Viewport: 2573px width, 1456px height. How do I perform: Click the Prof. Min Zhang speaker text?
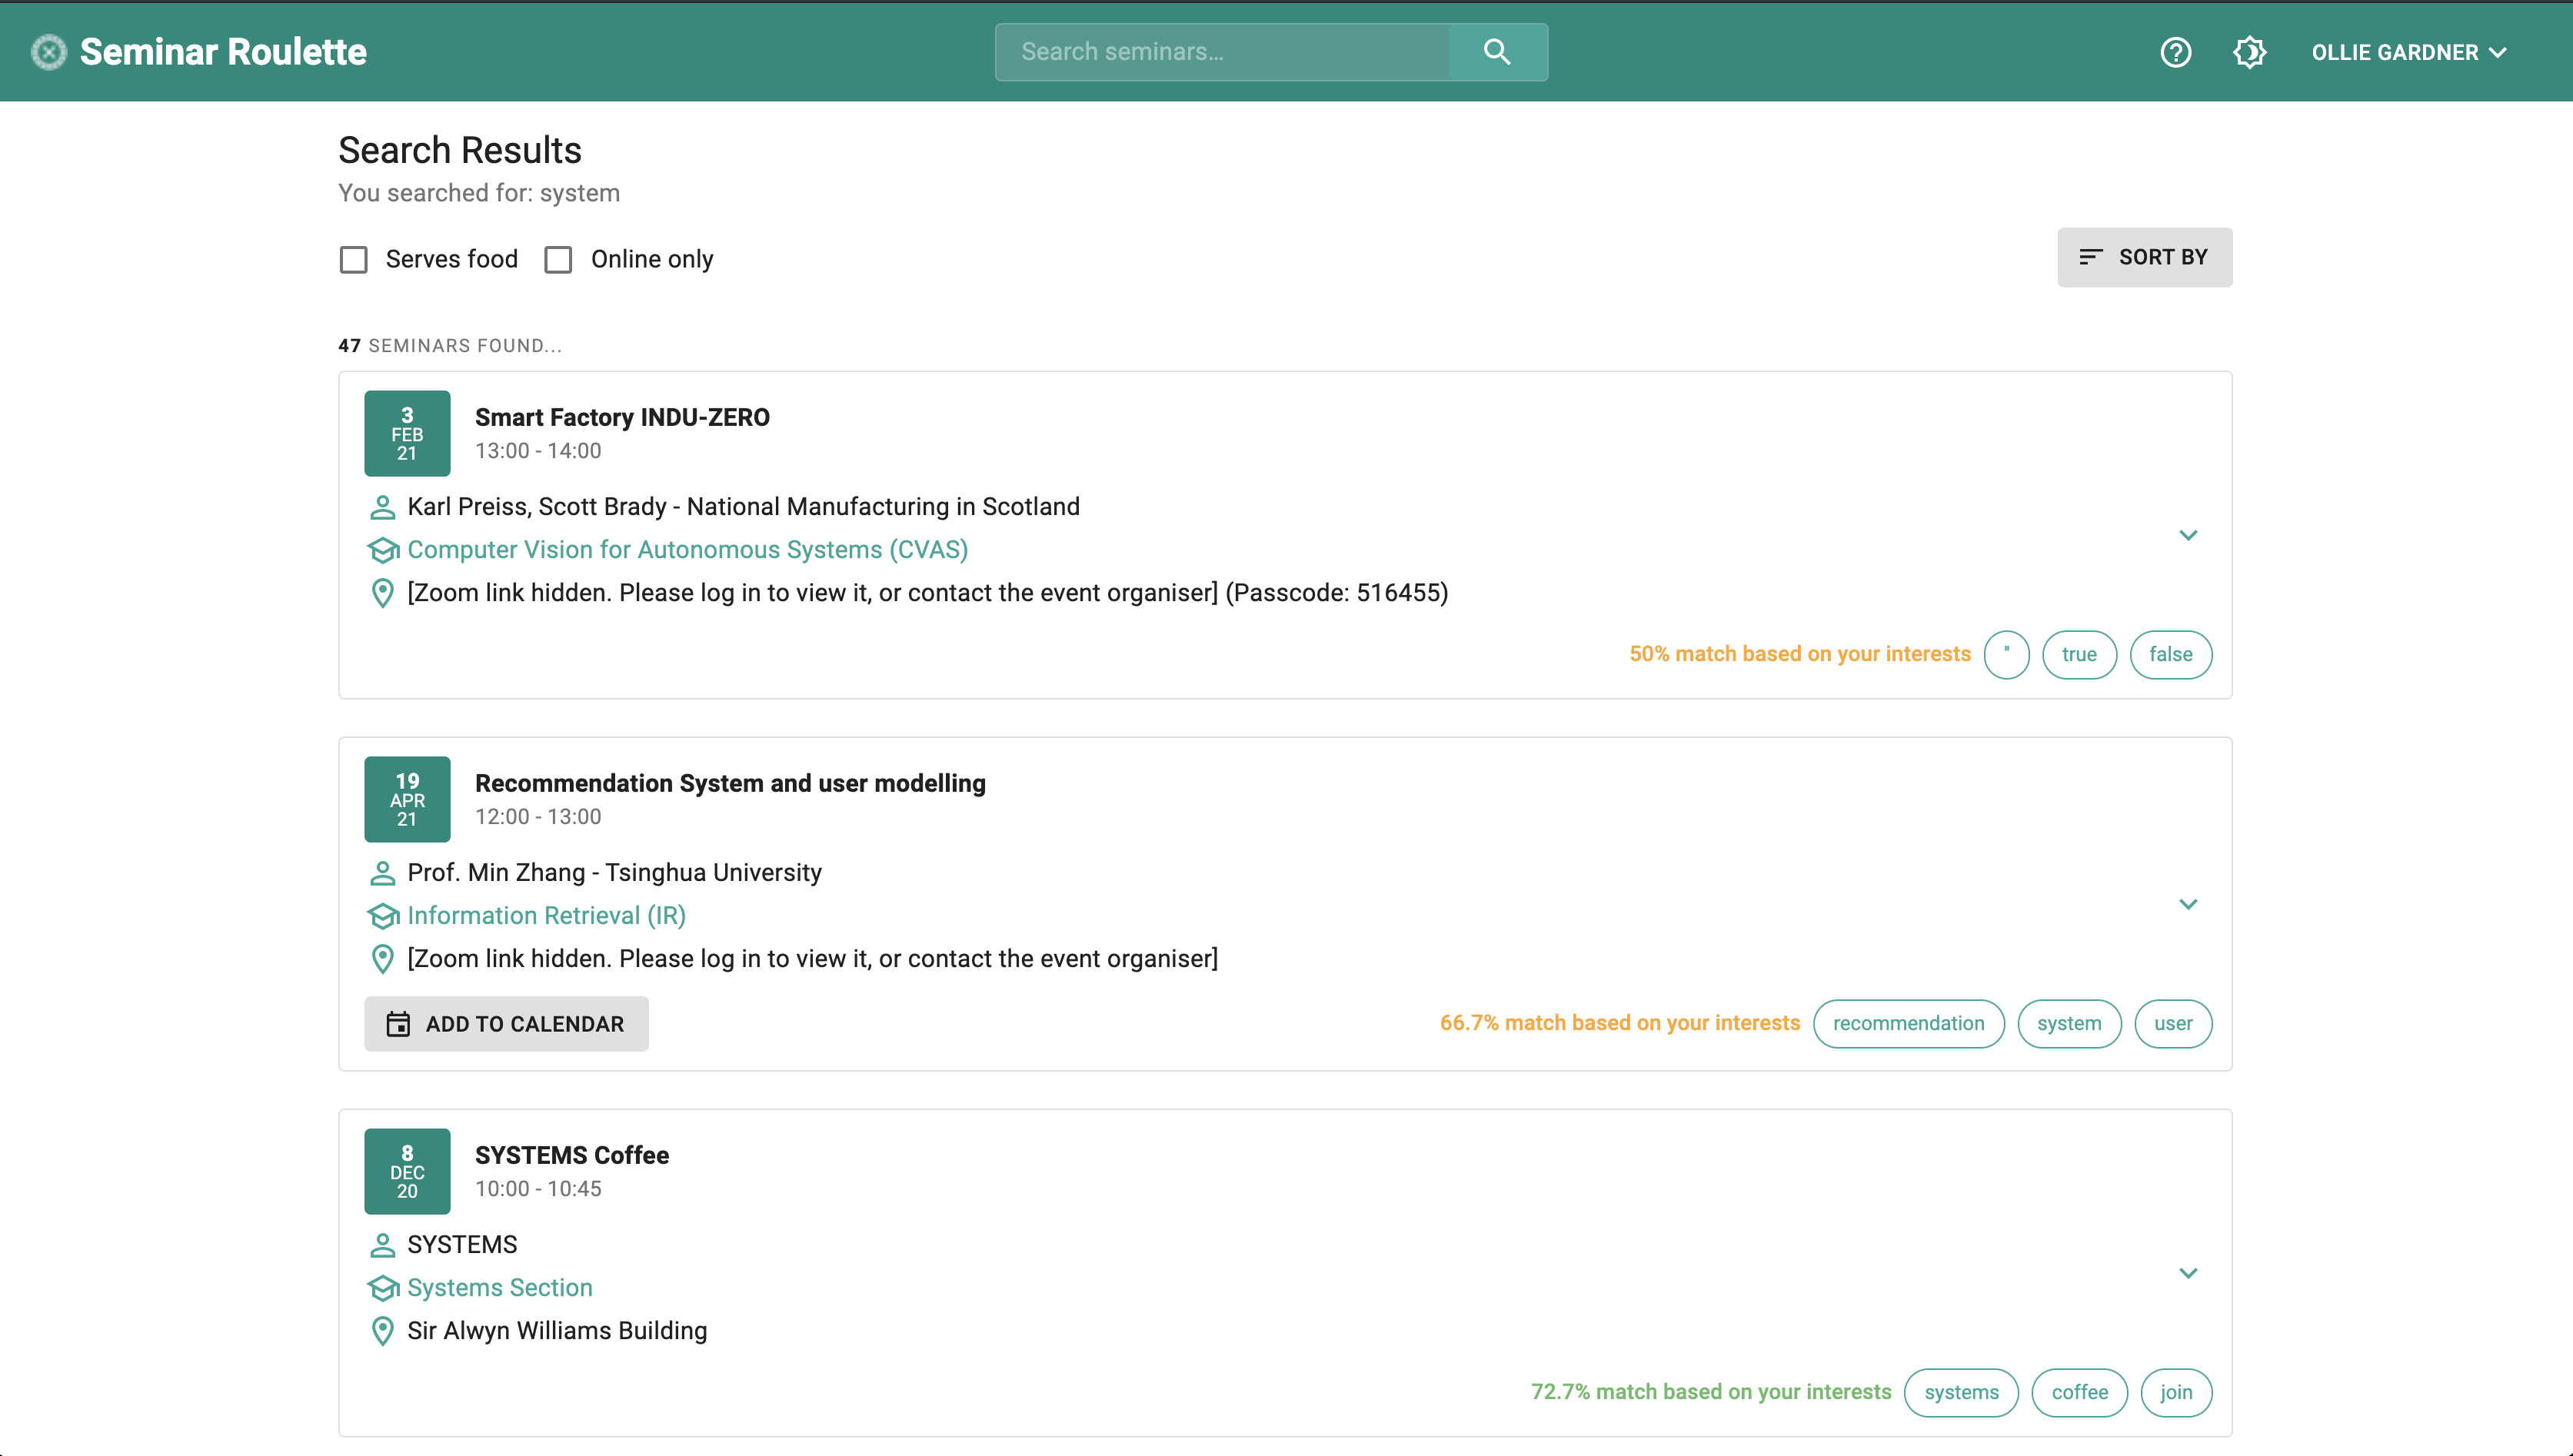pyautogui.click(x=615, y=873)
